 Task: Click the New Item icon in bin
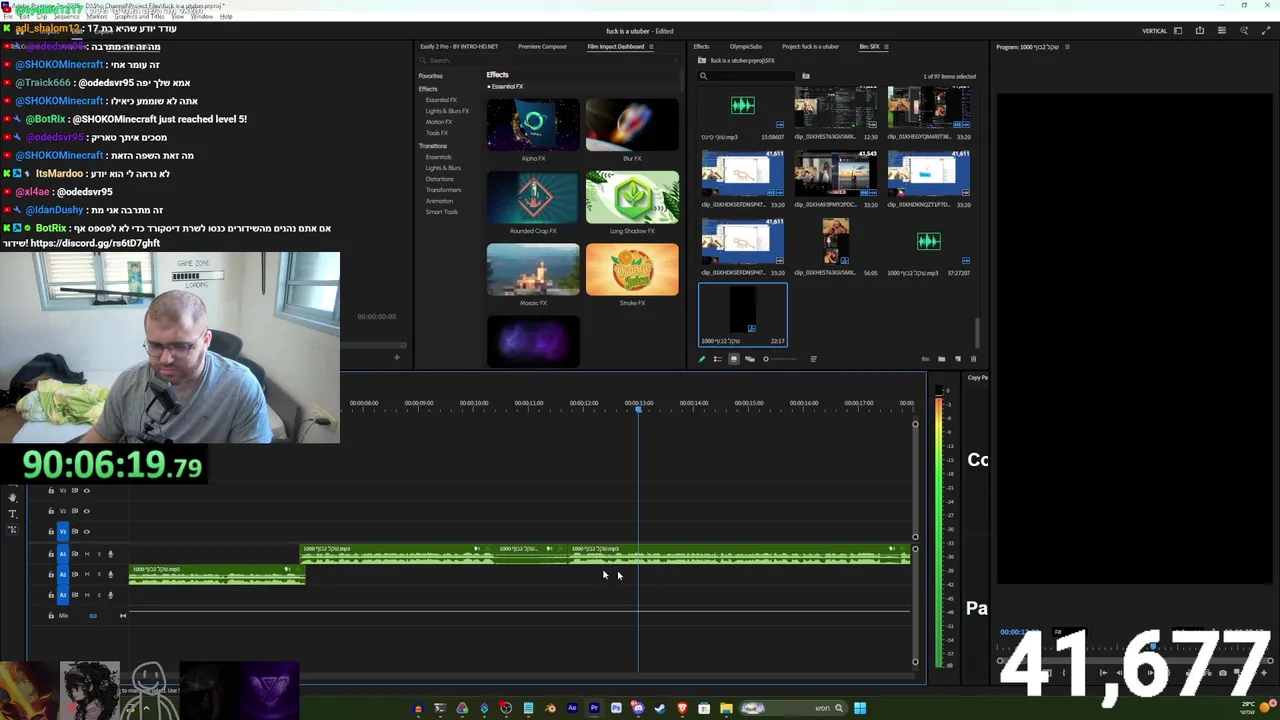click(958, 359)
